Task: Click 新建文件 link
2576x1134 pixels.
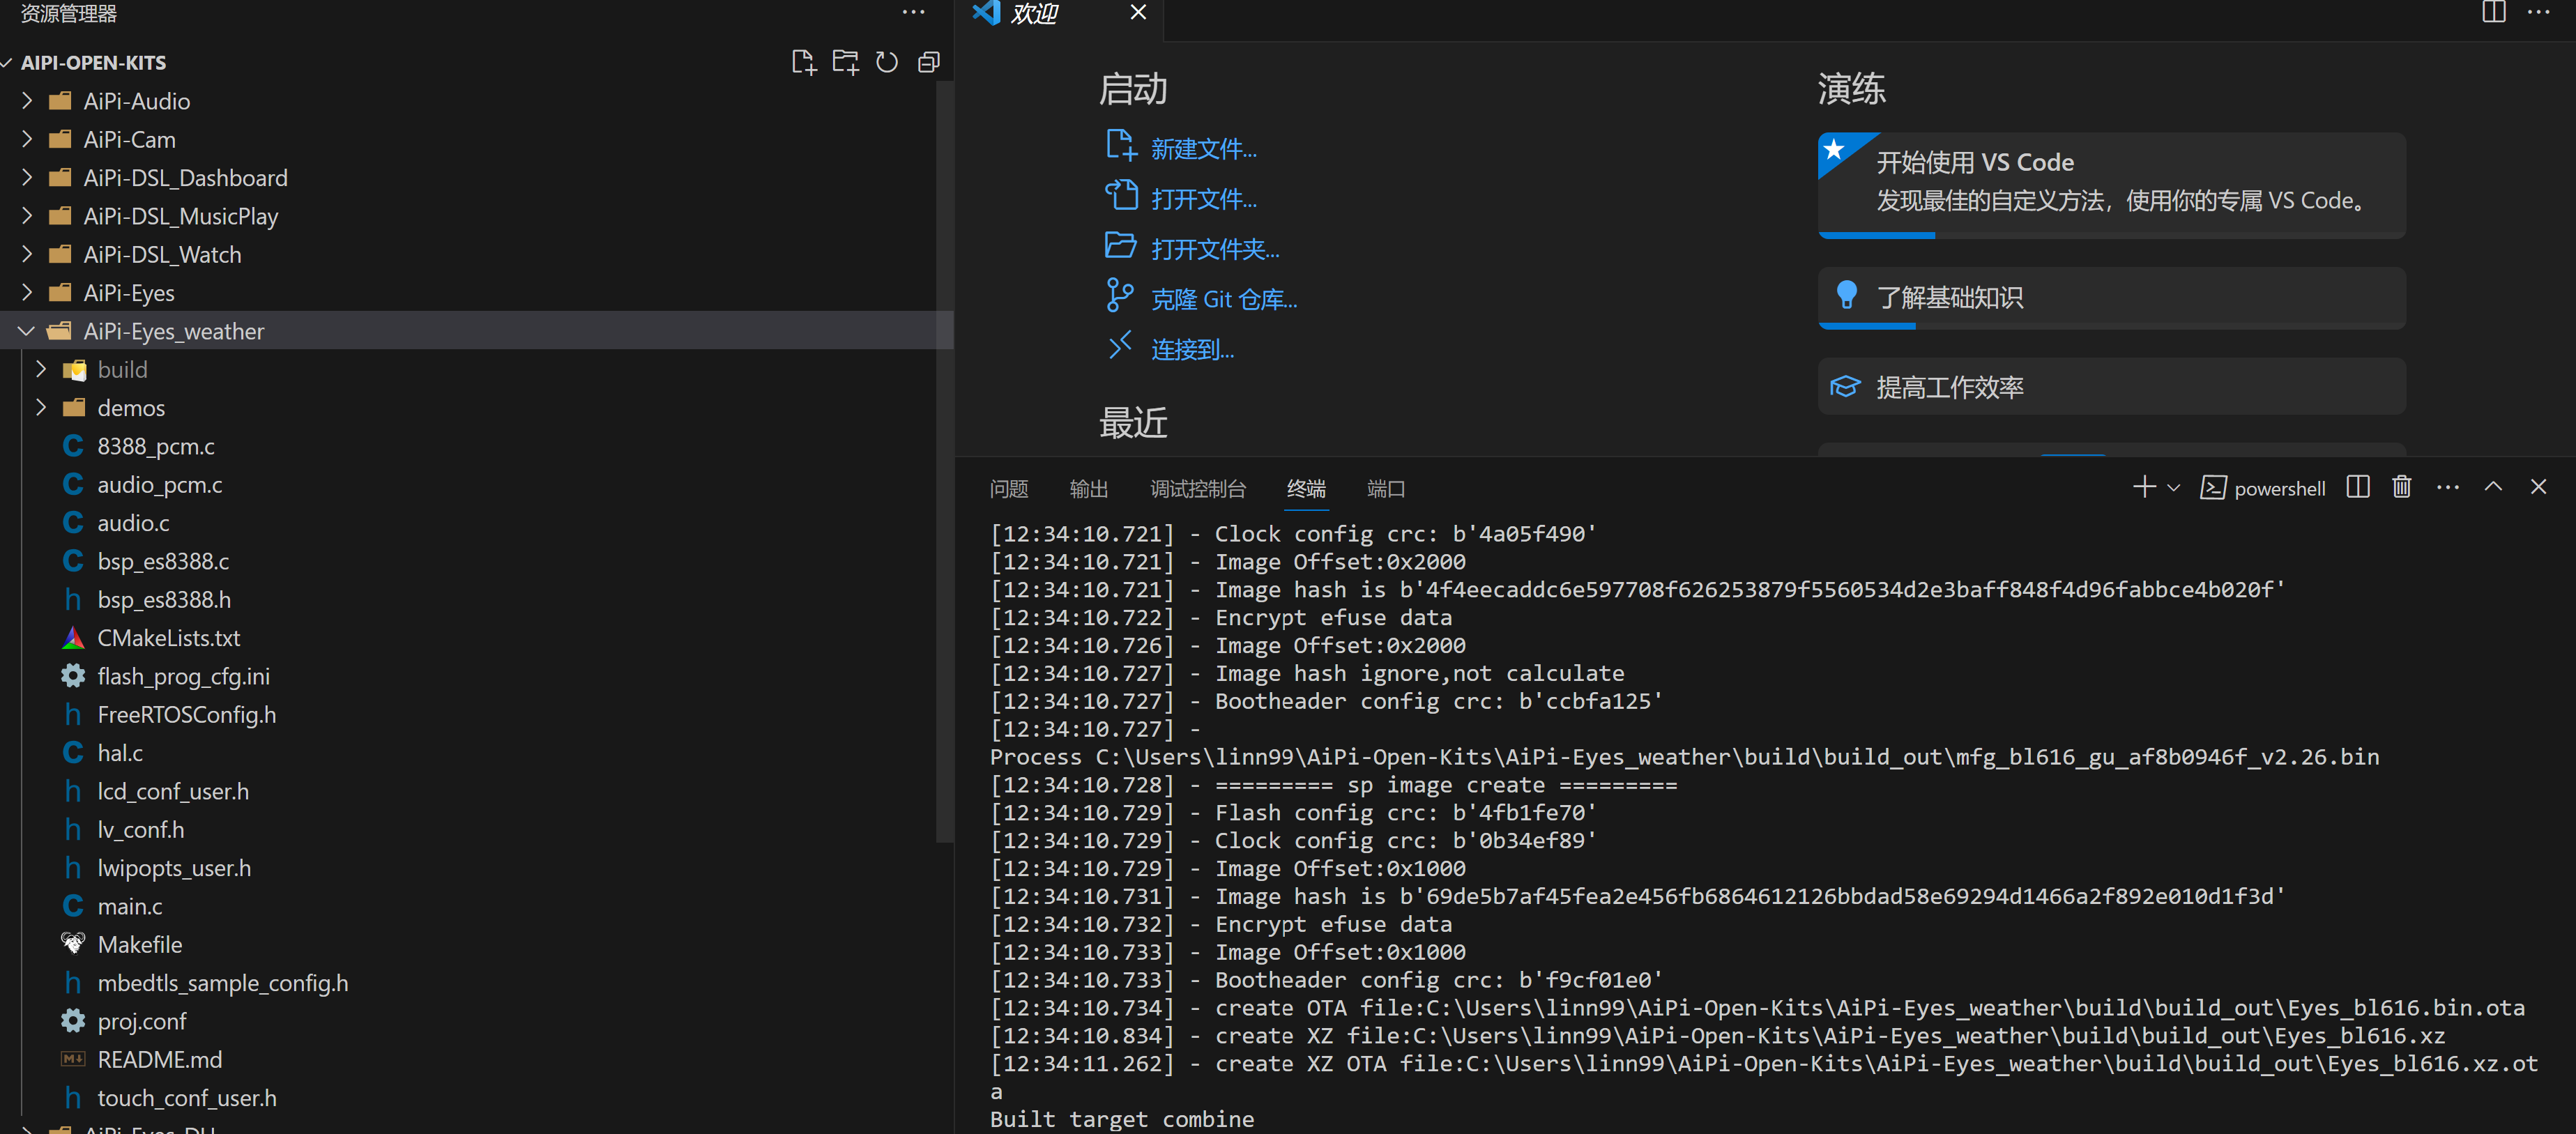Action: 1204,149
